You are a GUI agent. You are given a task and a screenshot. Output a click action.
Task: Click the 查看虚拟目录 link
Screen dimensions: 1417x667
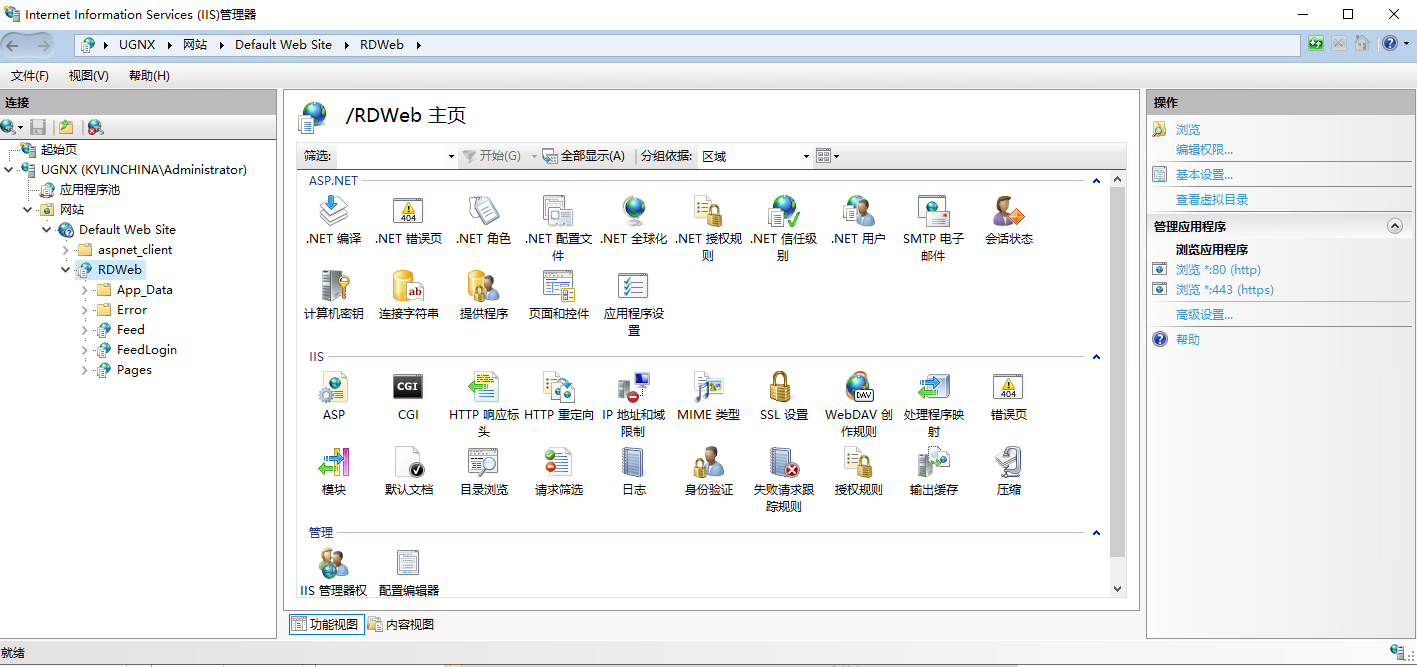tap(1212, 200)
